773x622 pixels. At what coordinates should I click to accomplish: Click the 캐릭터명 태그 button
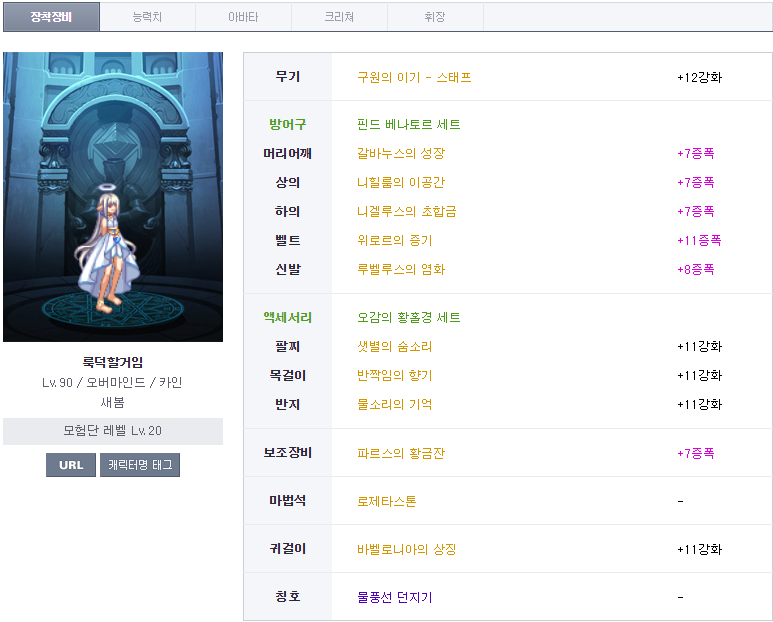pos(140,465)
